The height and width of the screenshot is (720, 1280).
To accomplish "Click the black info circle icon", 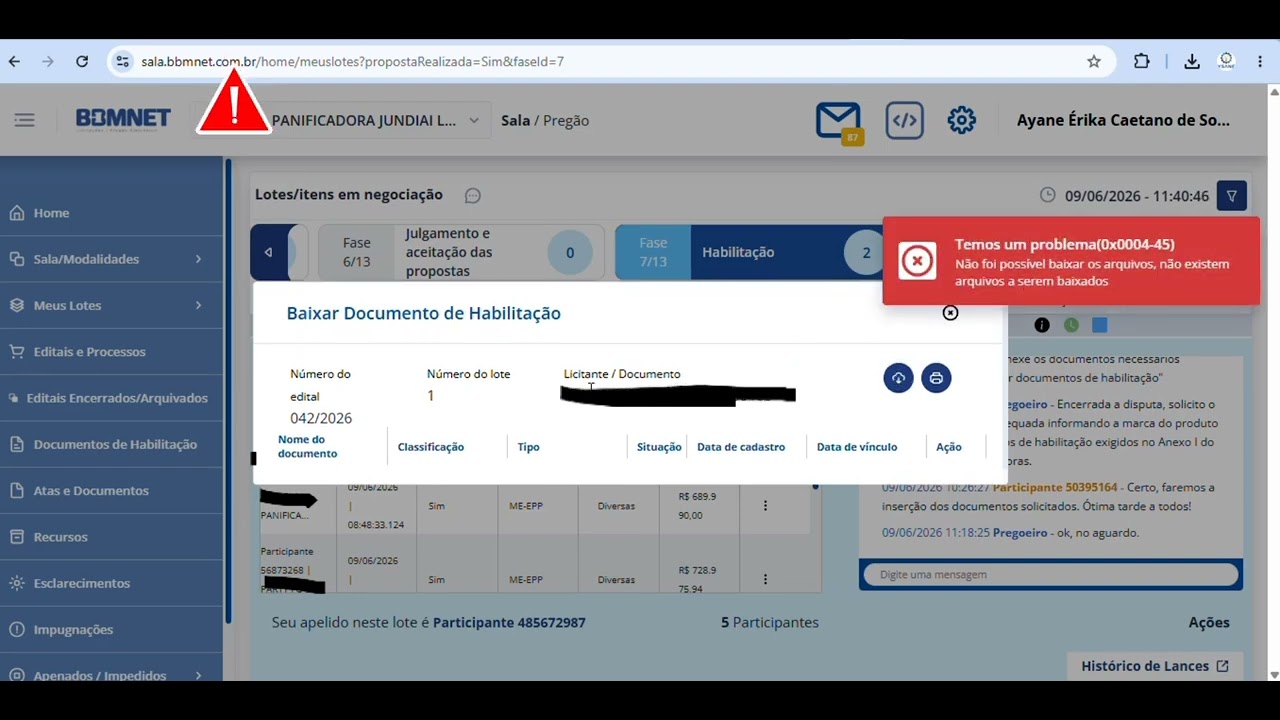I will point(1042,325).
